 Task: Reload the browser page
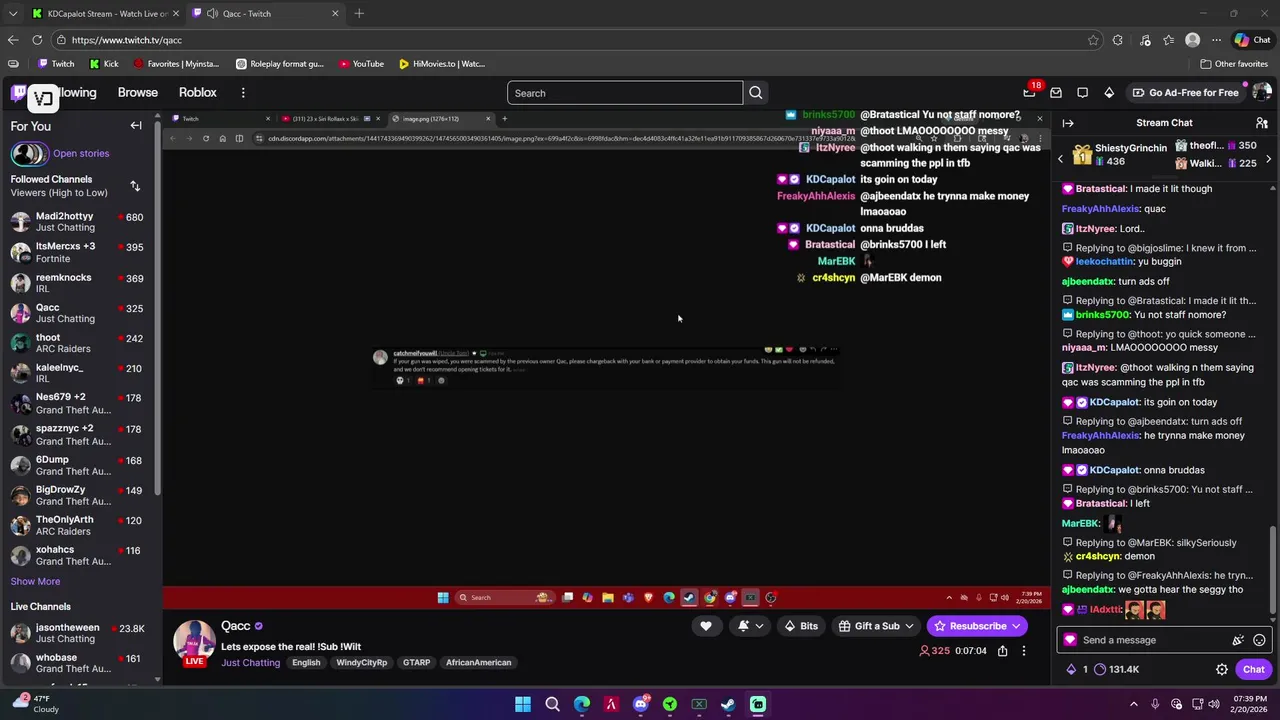pos(37,40)
